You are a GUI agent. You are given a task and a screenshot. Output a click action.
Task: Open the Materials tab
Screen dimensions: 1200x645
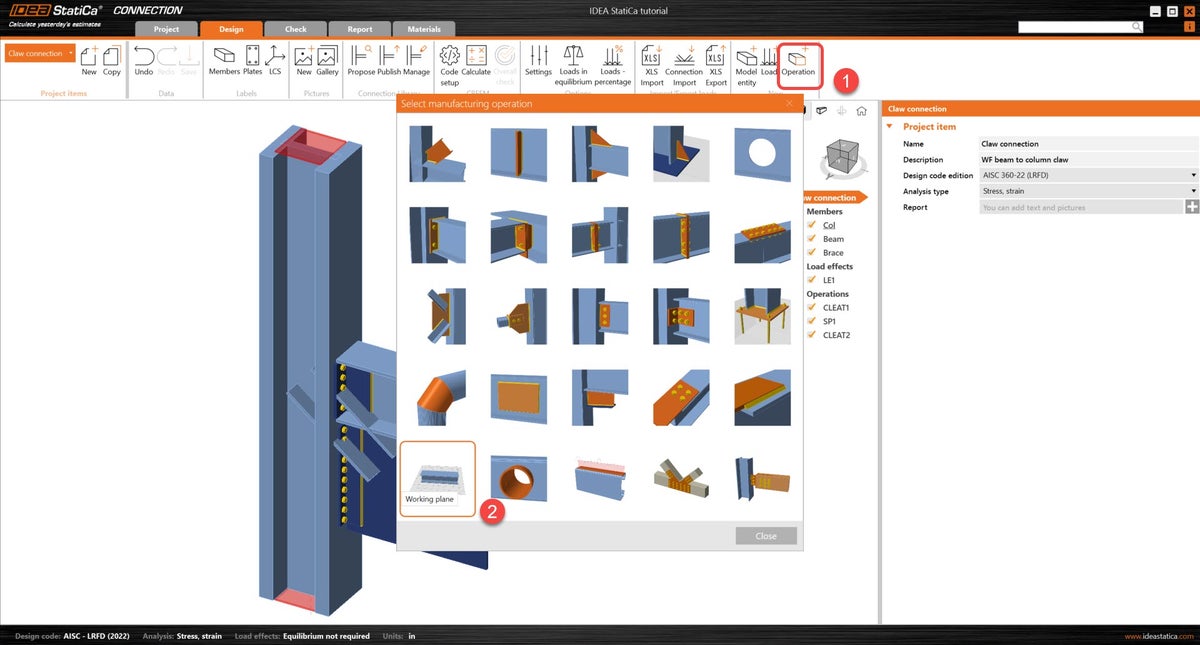coord(424,28)
